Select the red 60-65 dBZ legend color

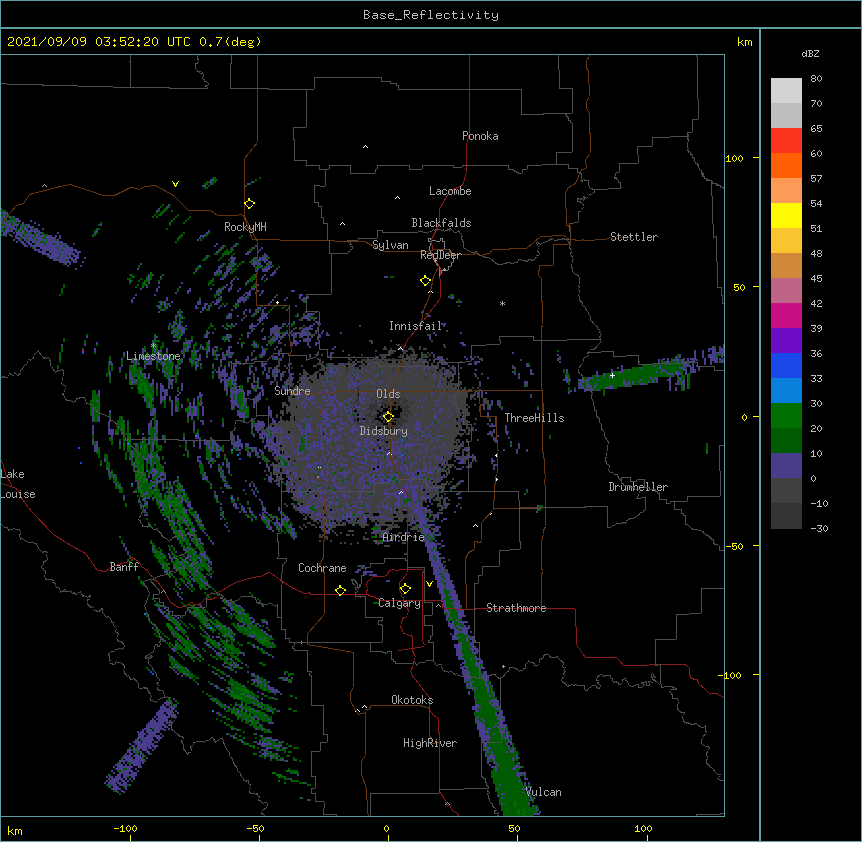[786, 141]
